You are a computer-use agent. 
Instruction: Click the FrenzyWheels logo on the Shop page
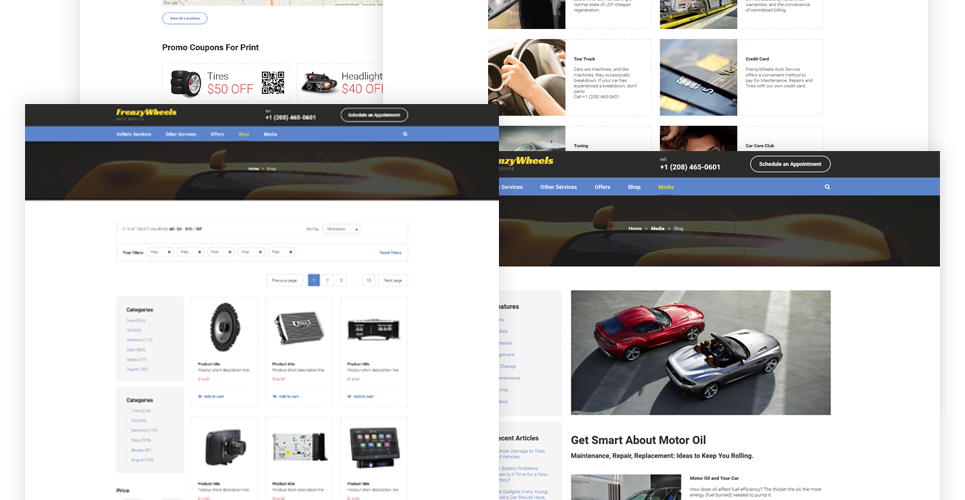(x=146, y=113)
